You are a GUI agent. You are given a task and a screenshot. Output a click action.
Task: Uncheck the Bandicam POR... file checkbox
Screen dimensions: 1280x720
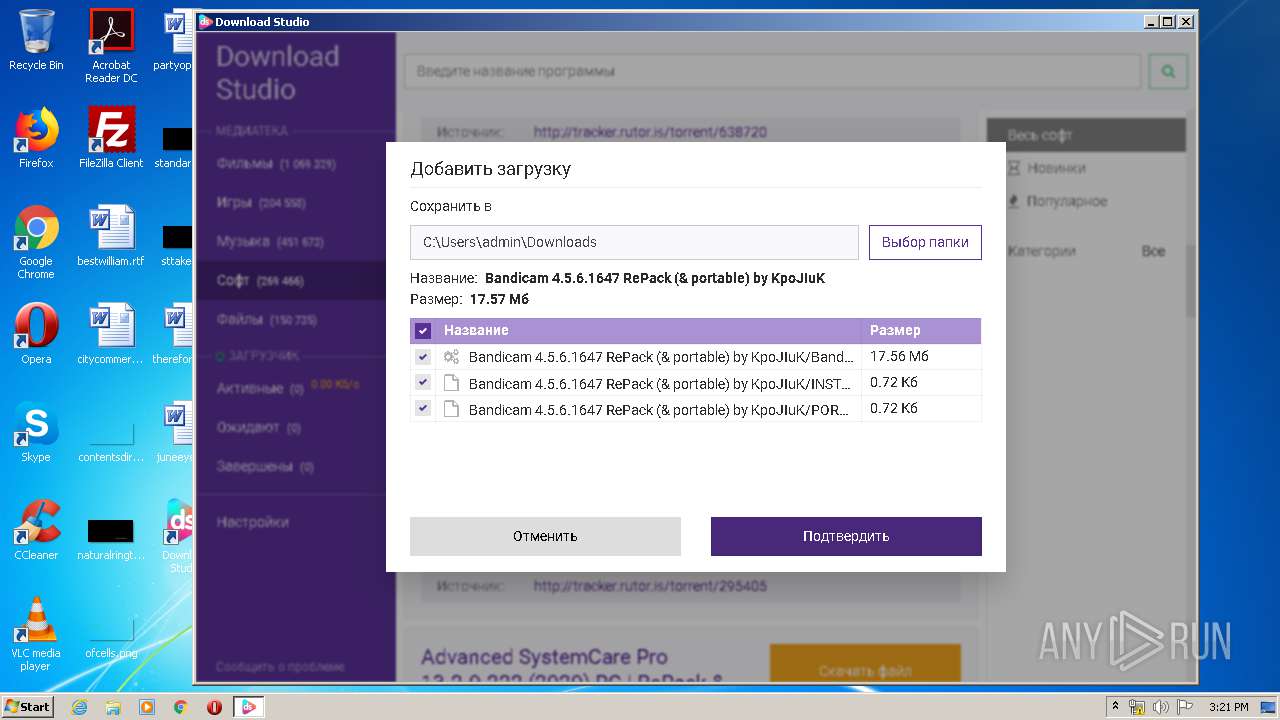[423, 409]
